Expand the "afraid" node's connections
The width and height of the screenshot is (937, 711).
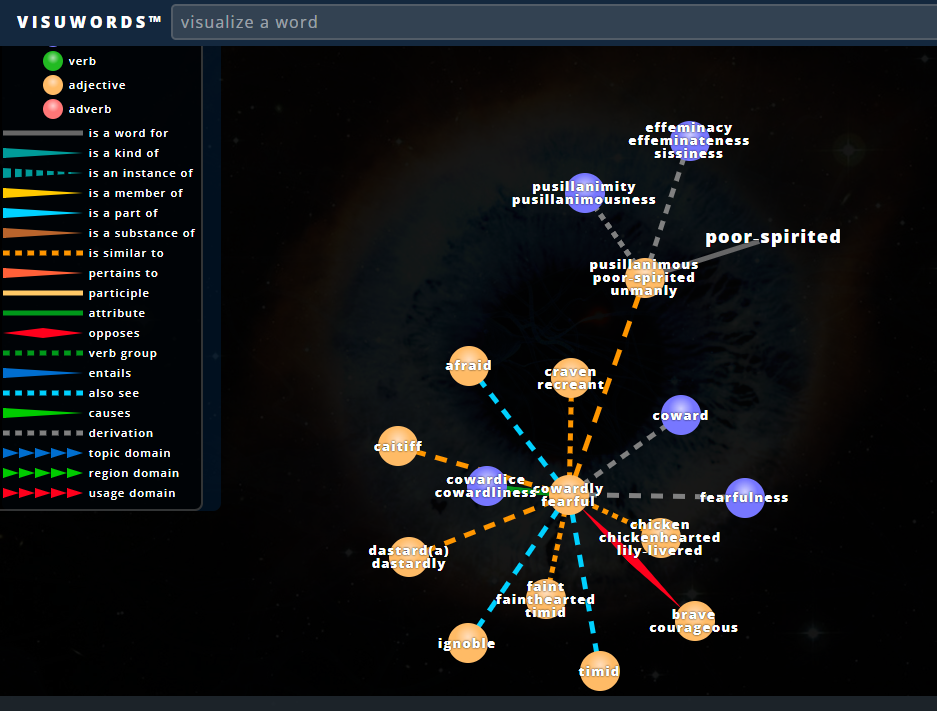click(469, 366)
